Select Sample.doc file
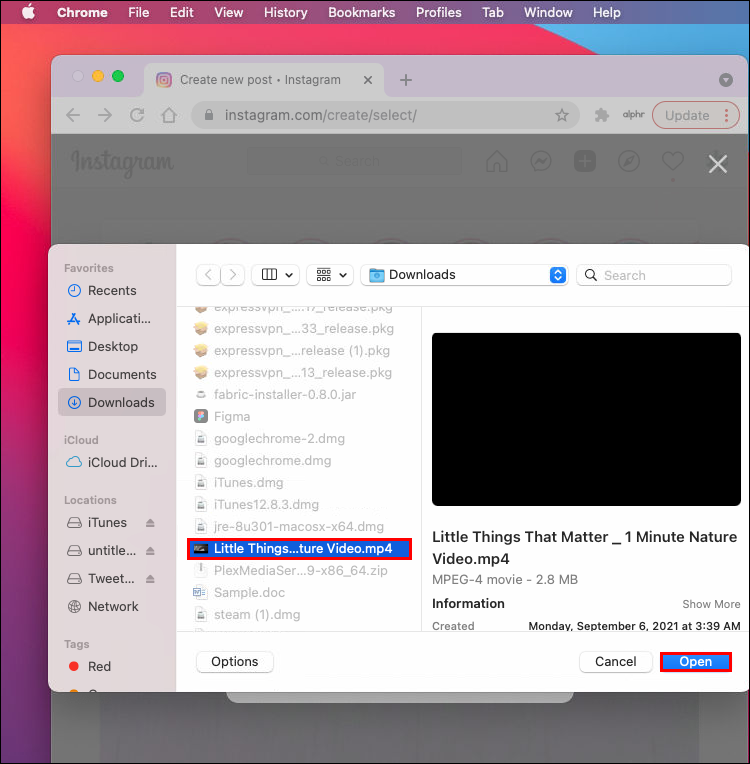This screenshot has height=764, width=750. tap(299, 592)
